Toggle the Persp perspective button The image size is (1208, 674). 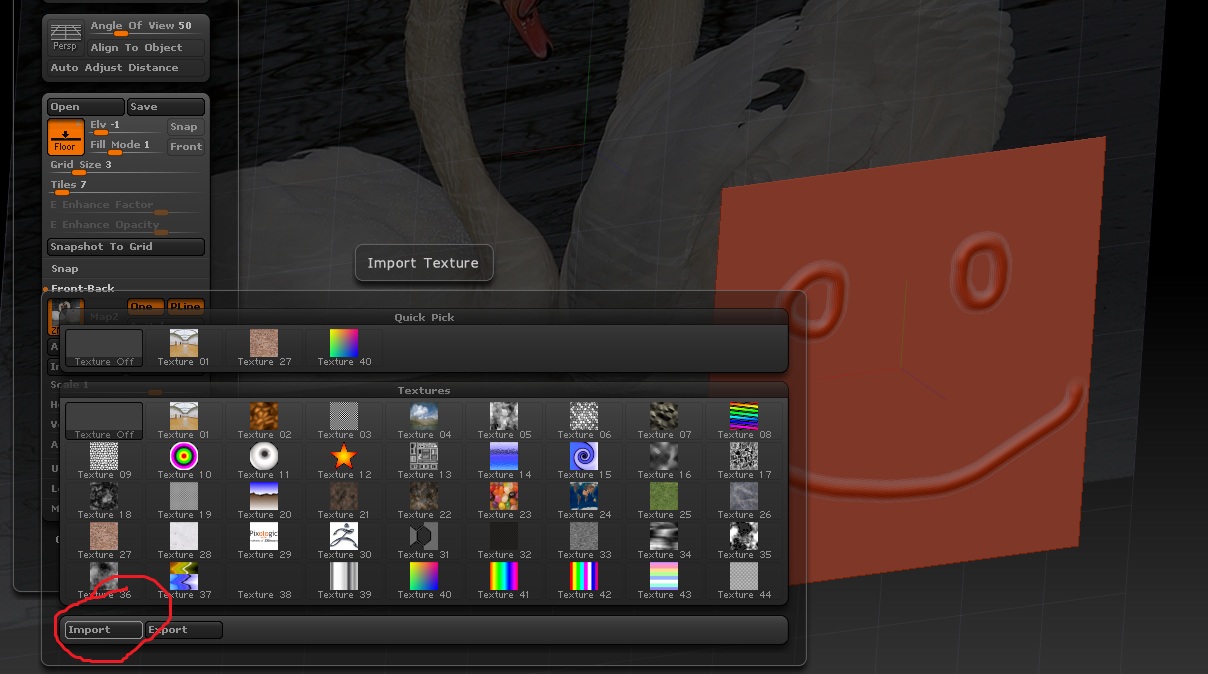point(65,37)
